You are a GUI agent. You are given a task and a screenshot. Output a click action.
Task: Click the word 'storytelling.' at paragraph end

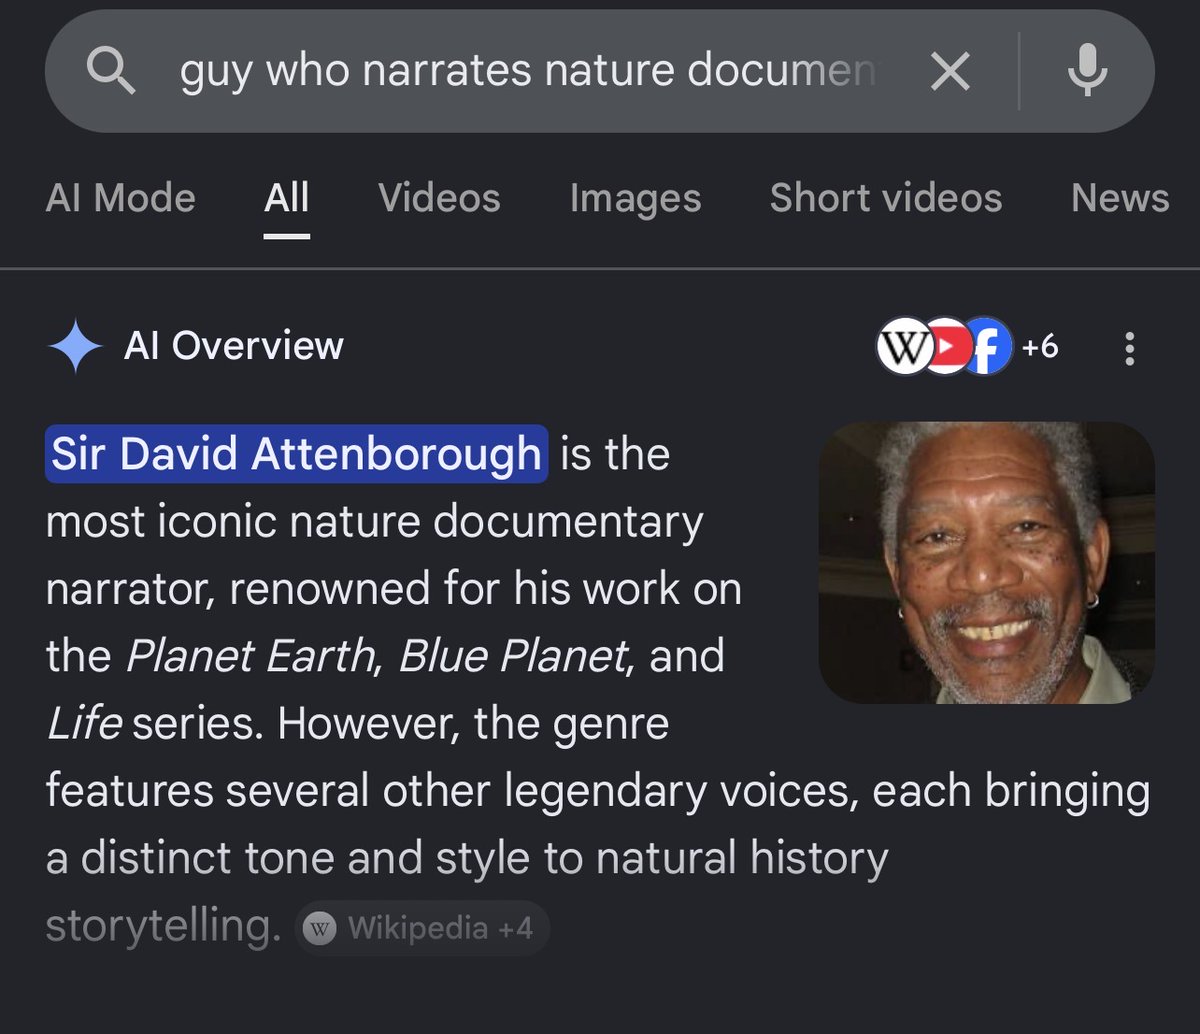click(164, 926)
